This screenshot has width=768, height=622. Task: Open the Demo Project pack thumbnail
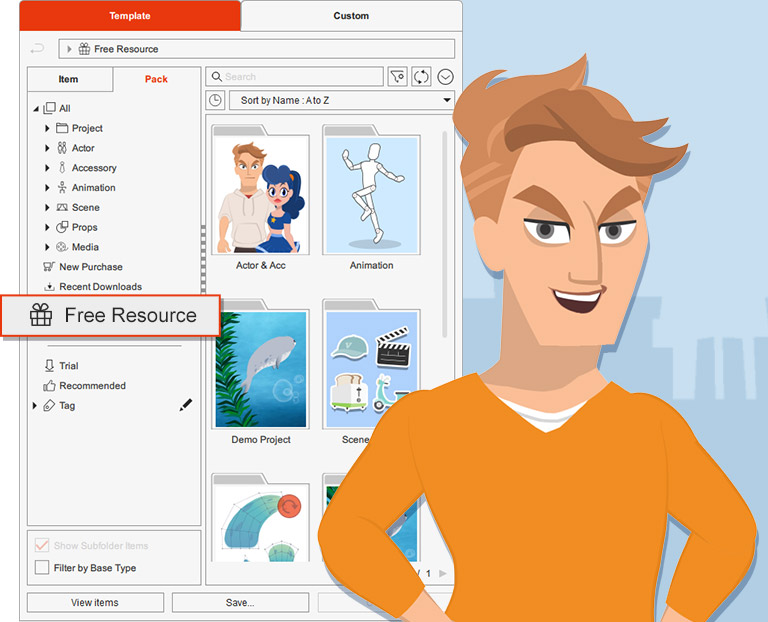[x=260, y=370]
